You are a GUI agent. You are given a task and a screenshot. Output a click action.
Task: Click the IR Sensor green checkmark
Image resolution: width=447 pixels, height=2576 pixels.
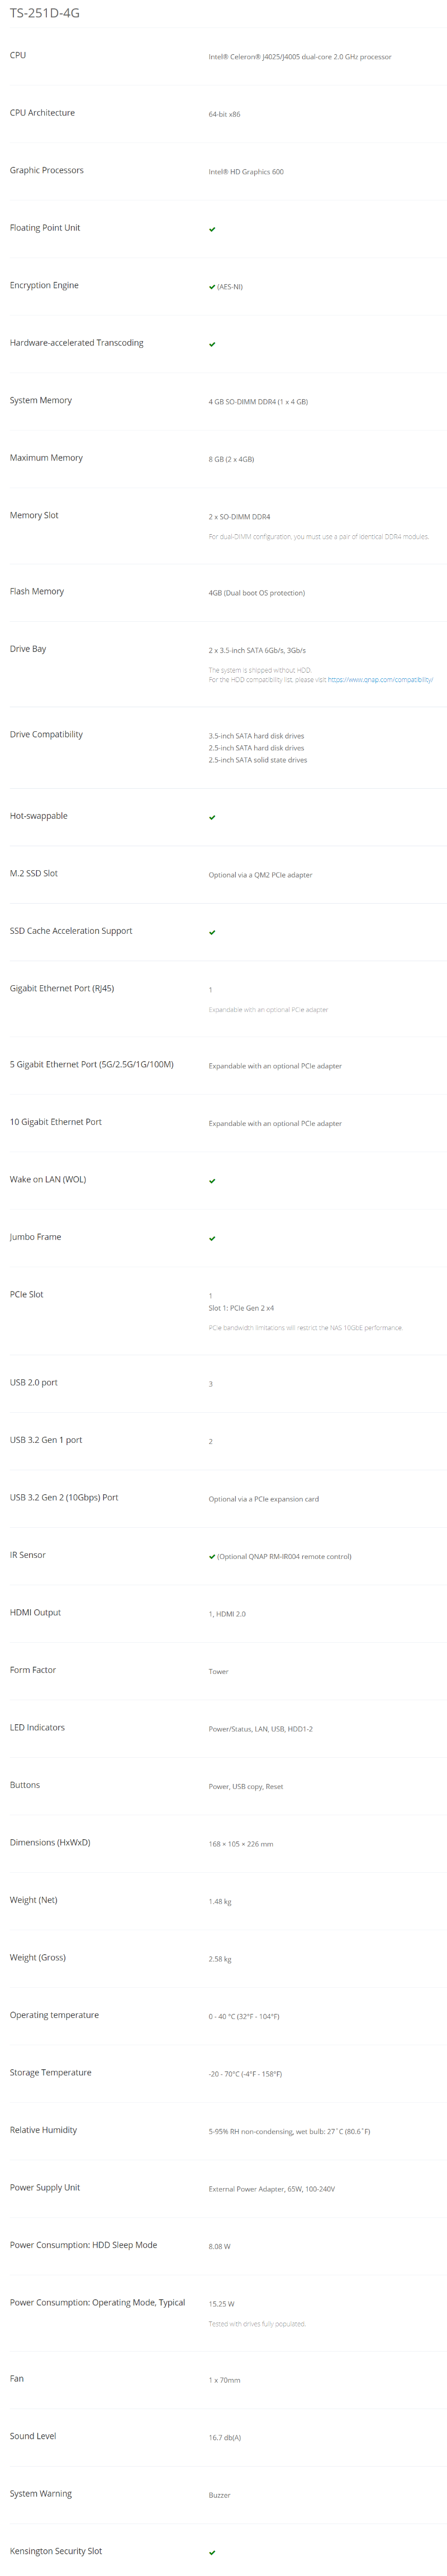coord(212,1556)
